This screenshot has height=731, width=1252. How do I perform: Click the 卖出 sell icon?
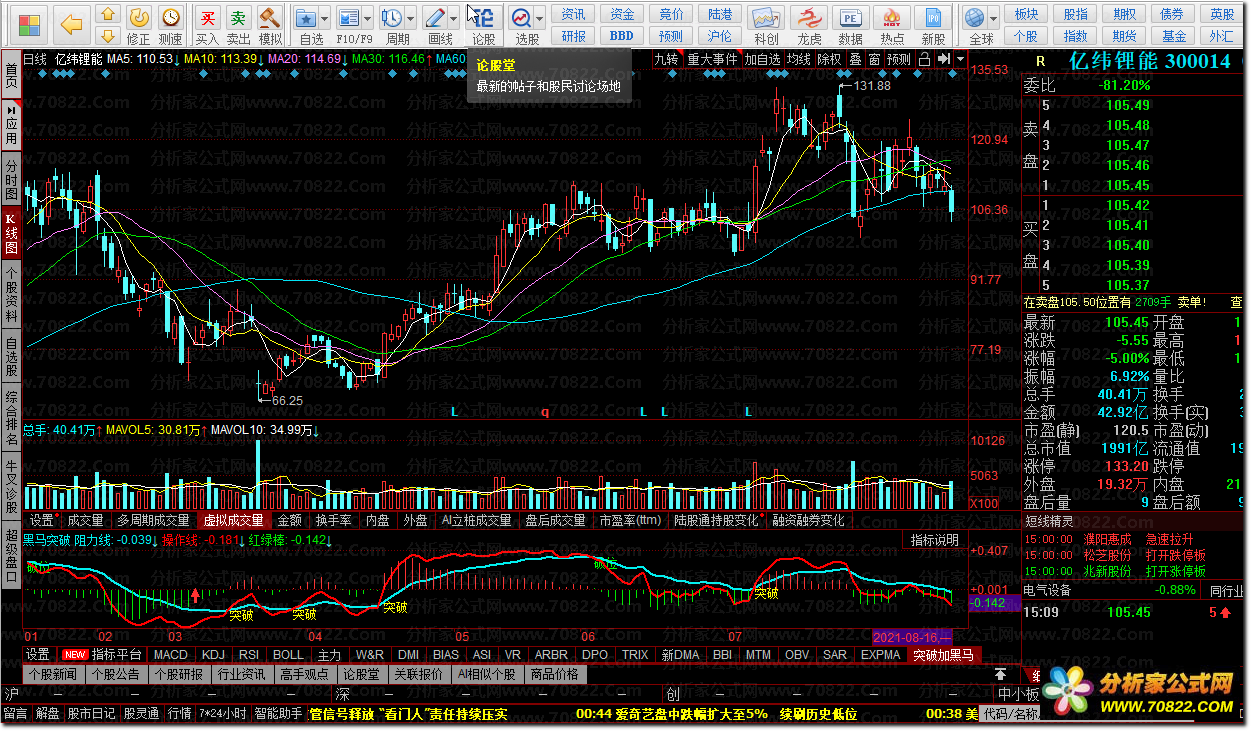click(238, 26)
